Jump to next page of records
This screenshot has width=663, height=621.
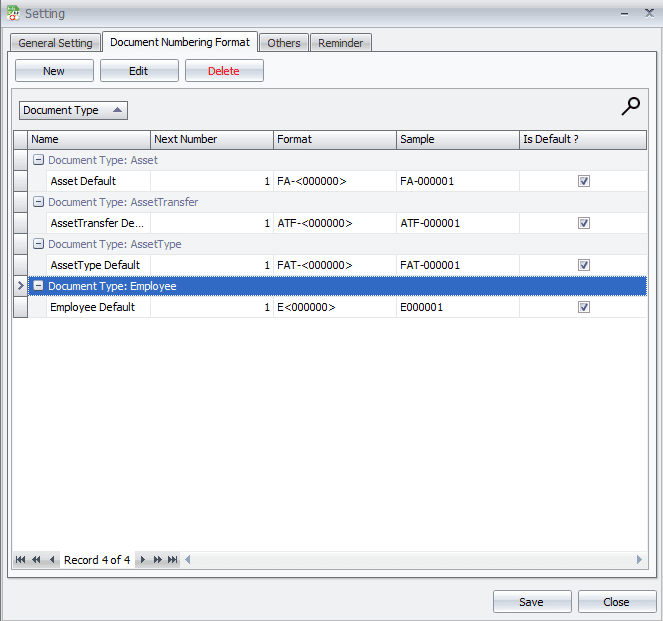157,560
